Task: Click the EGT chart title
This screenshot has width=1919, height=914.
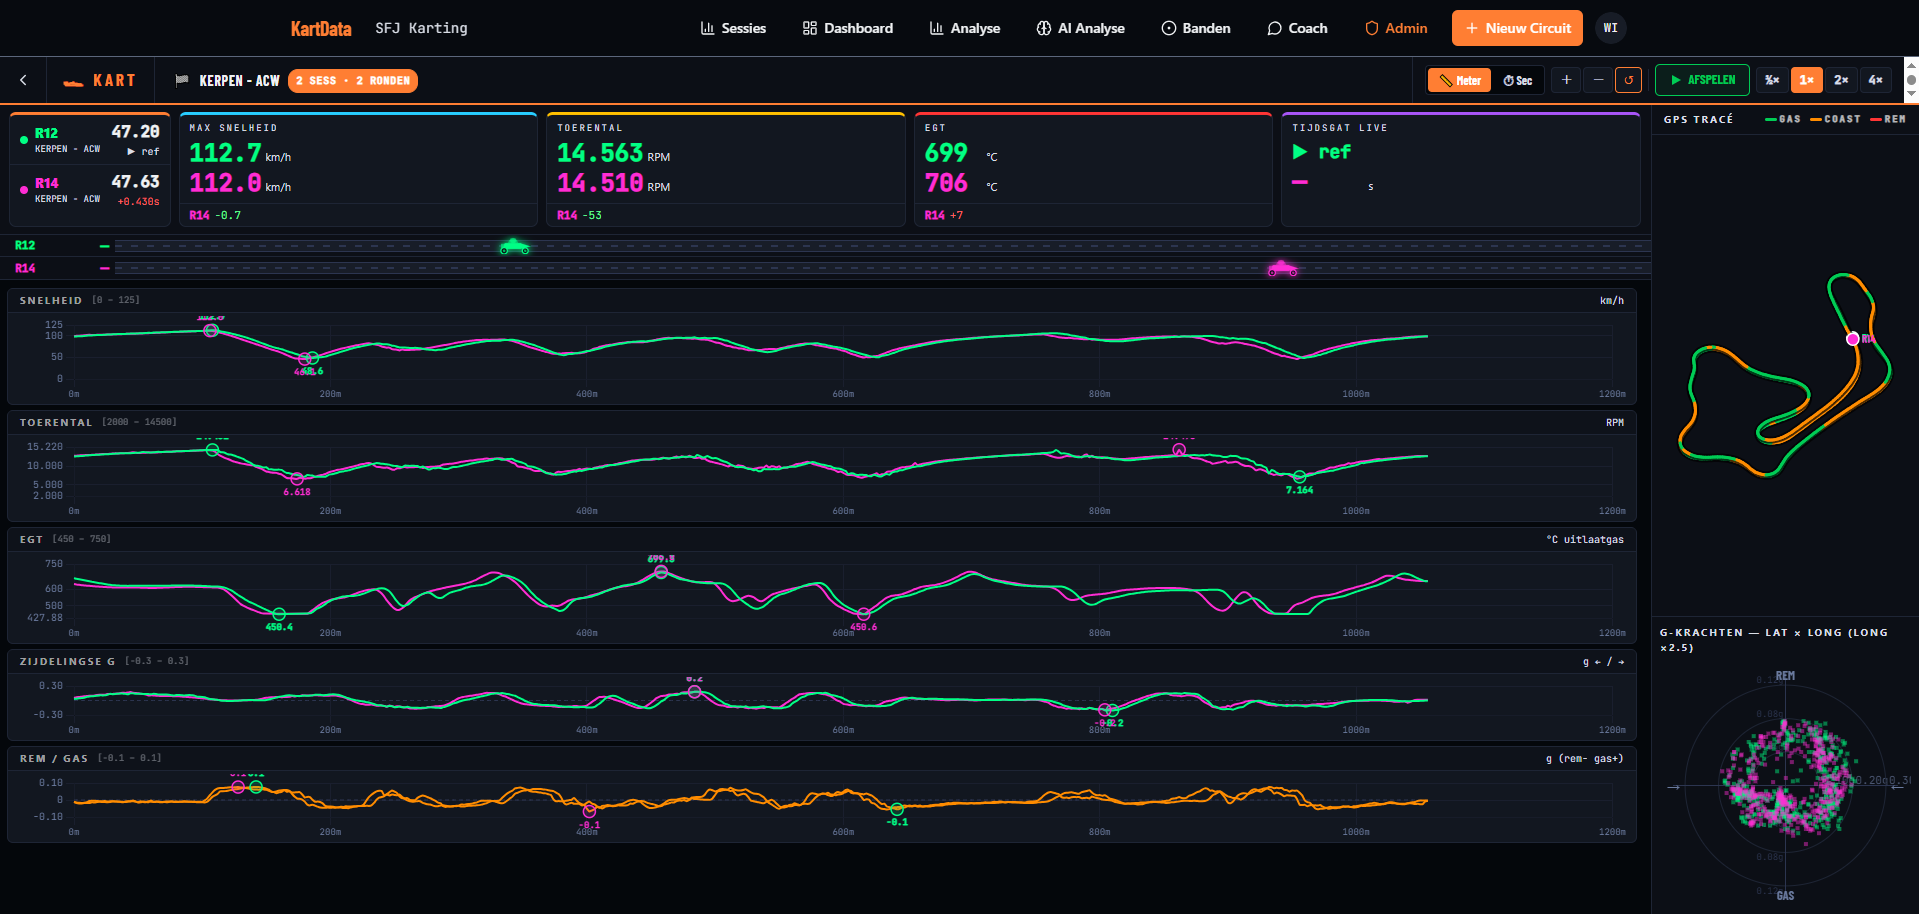Action: tap(31, 539)
